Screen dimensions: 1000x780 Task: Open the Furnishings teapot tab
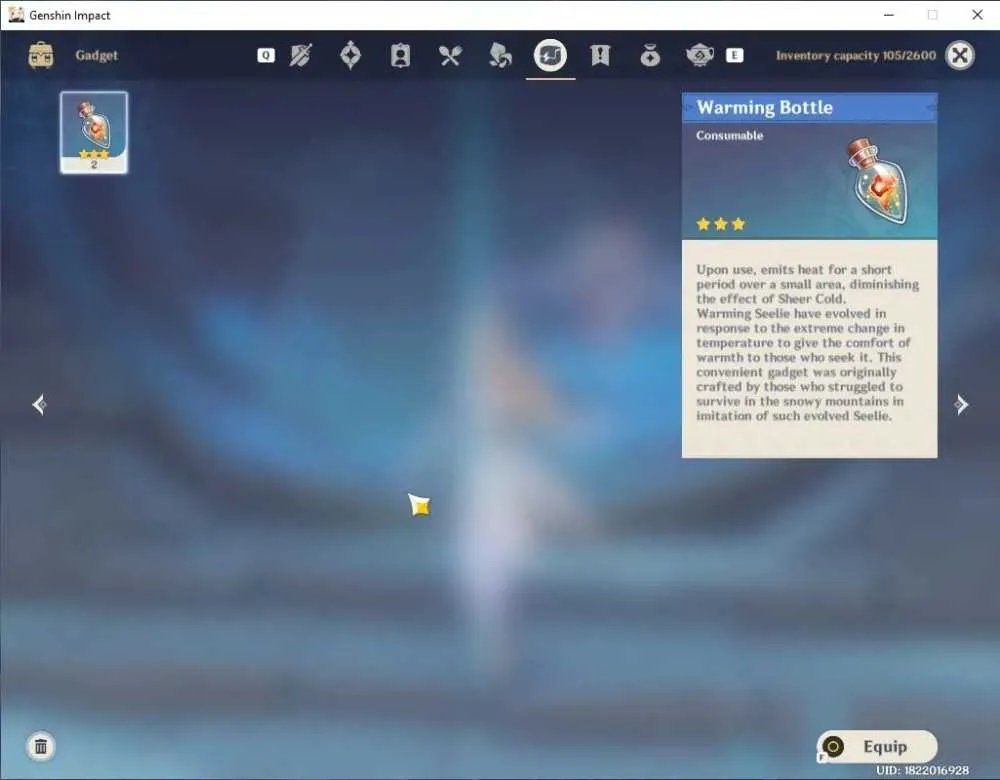coord(700,55)
